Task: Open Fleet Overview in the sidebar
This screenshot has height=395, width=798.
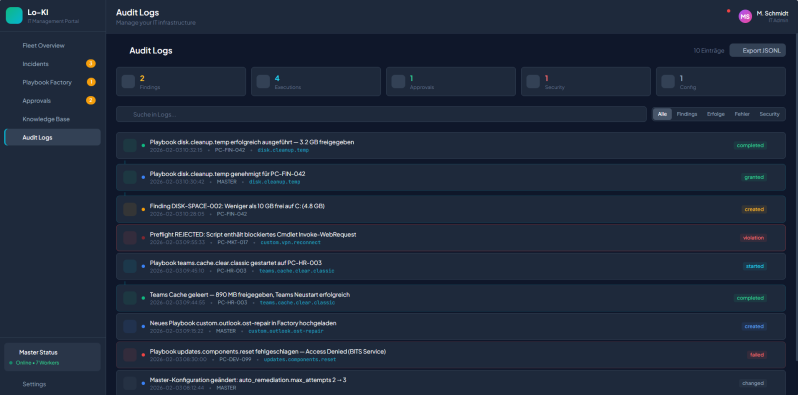Action: coord(52,45)
